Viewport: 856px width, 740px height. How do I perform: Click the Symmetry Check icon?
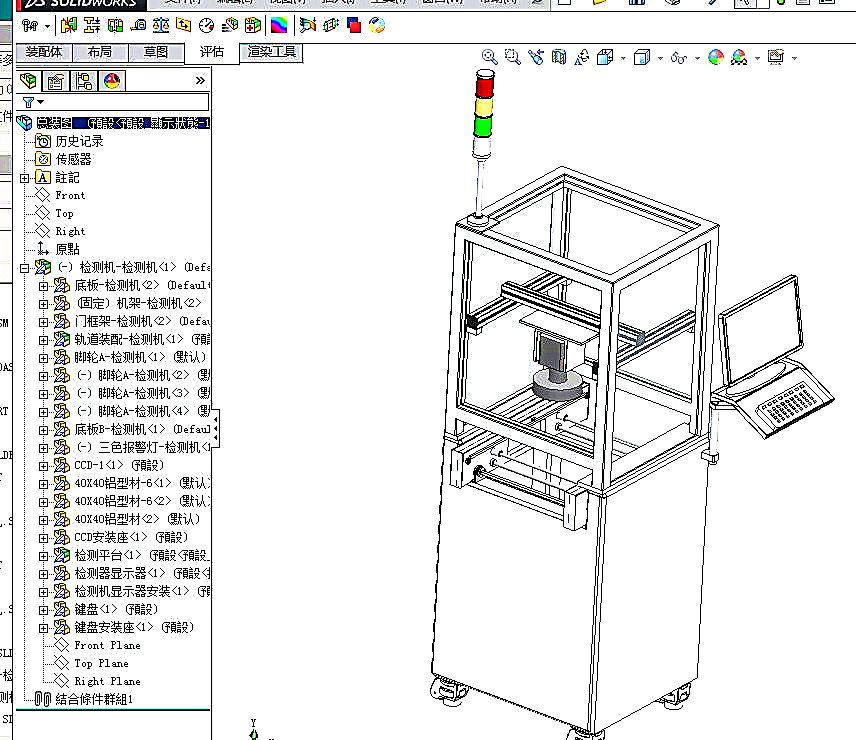pyautogui.click(x=331, y=25)
